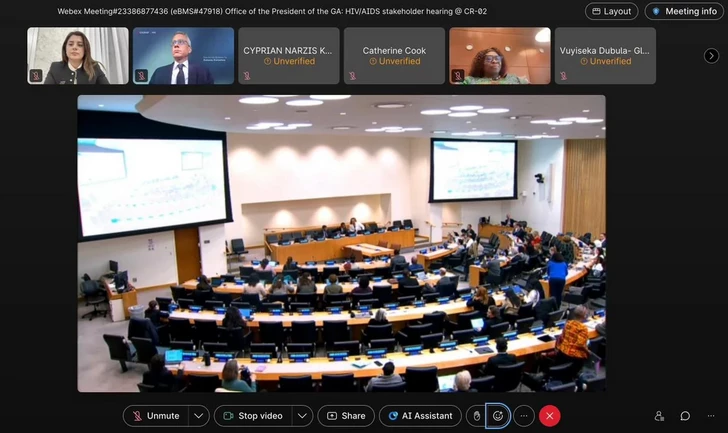Select CYPRIAN NARZIS participant tile
728x433 pixels.
289,56
